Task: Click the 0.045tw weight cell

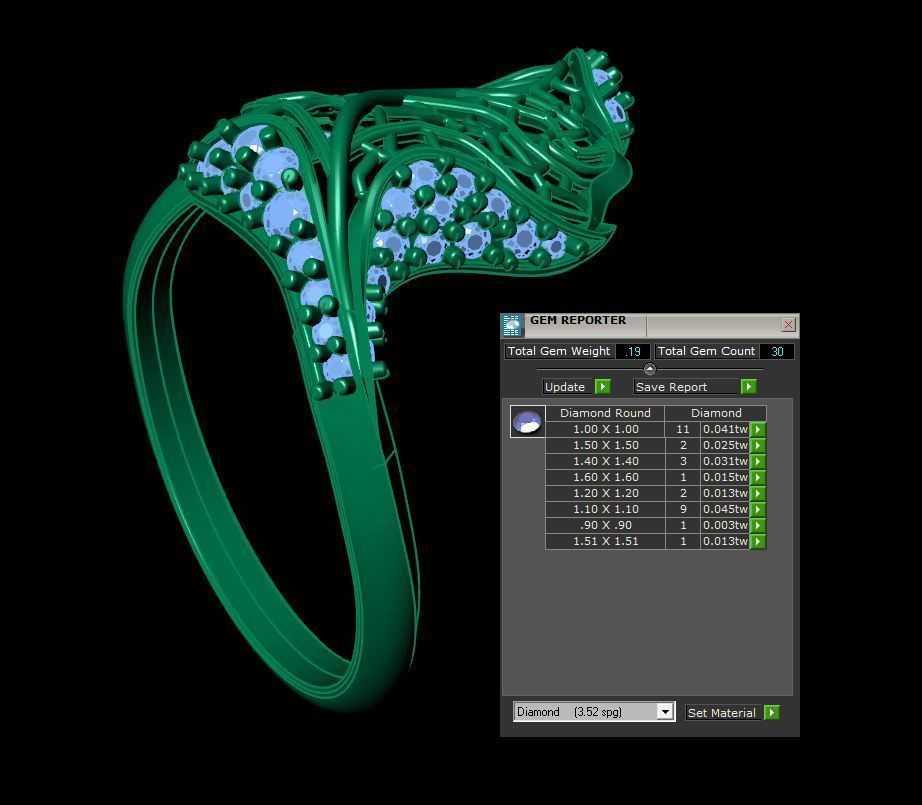Action: [x=725, y=509]
